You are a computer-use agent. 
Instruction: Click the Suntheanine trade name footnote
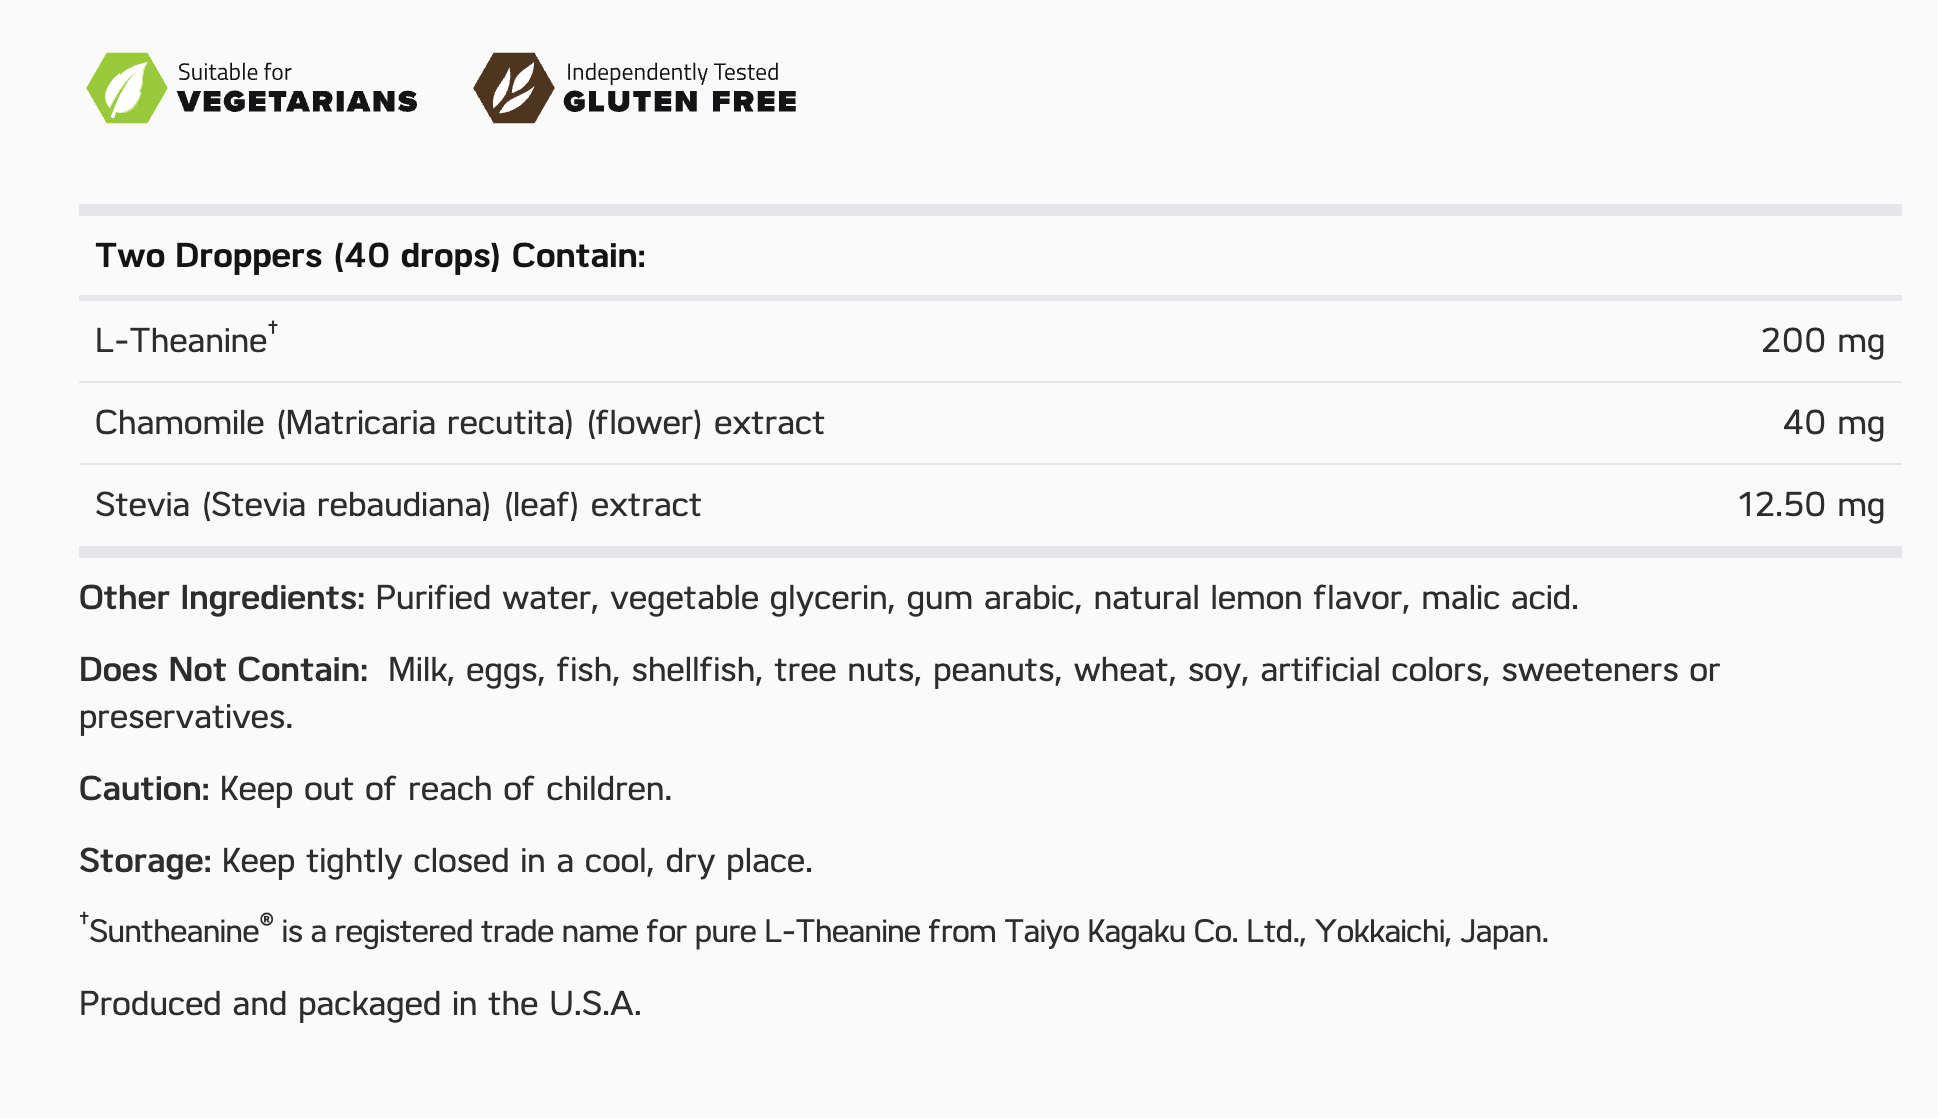[x=814, y=932]
